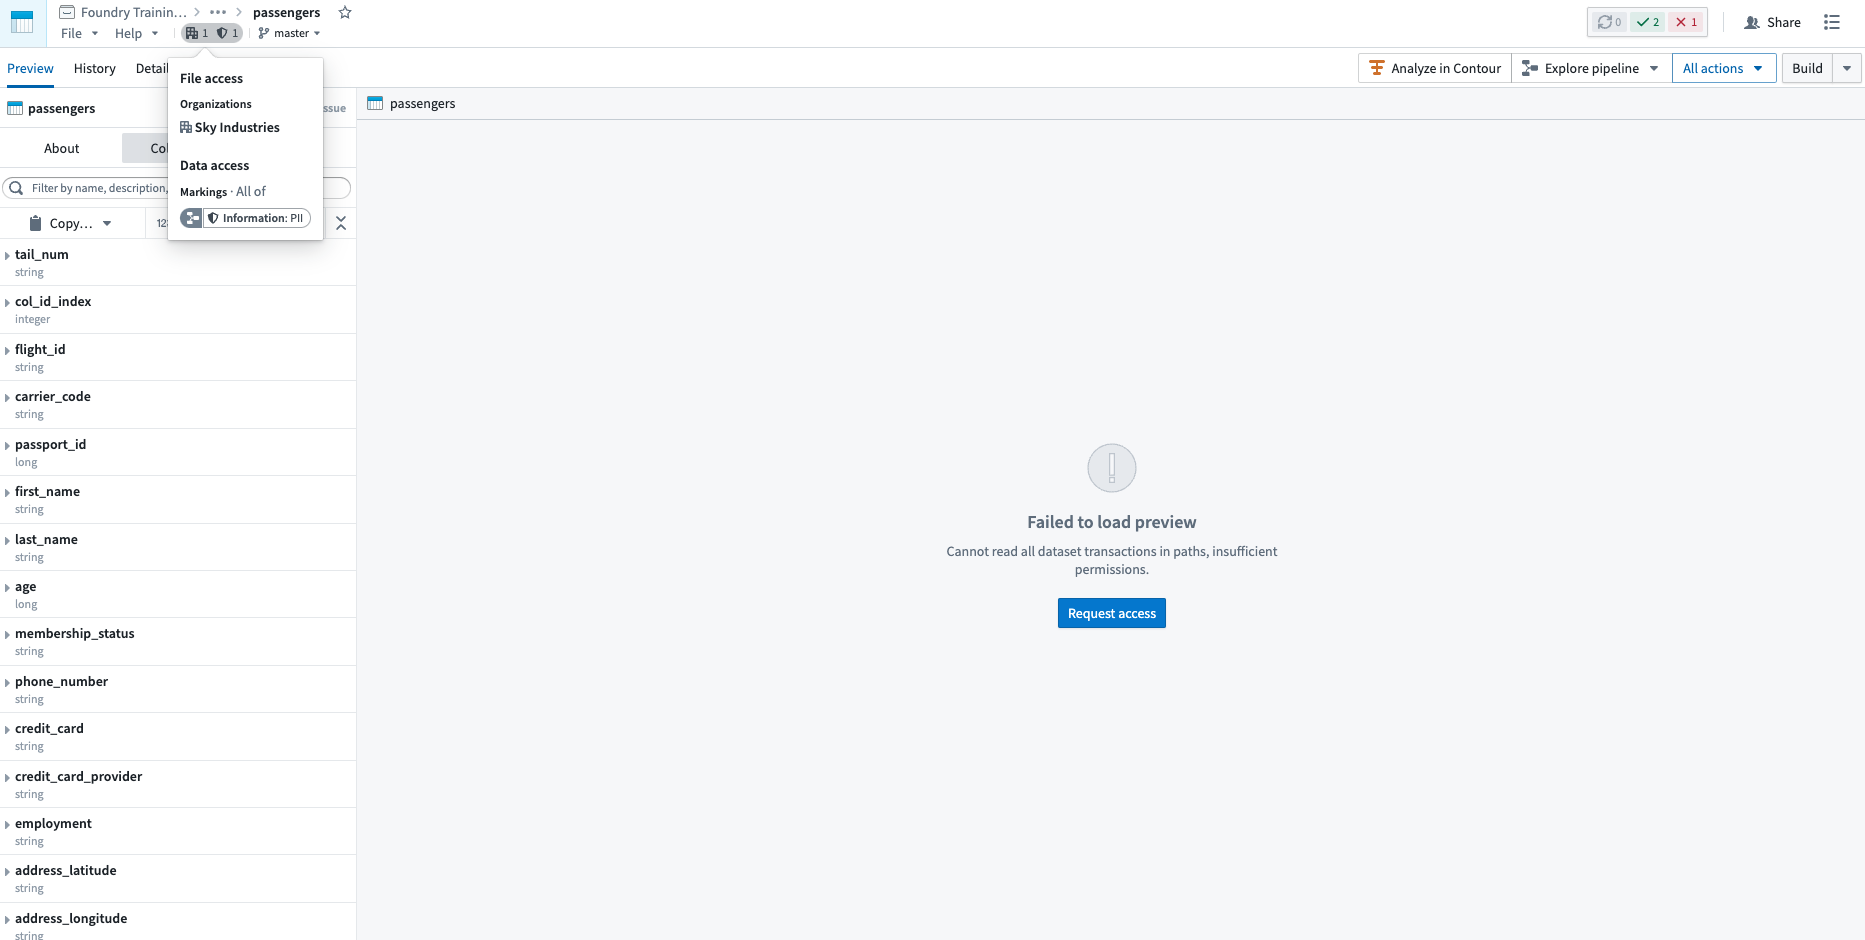This screenshot has width=1865, height=940.
Task: Click the Sky Industries organization entry
Action: coord(230,127)
